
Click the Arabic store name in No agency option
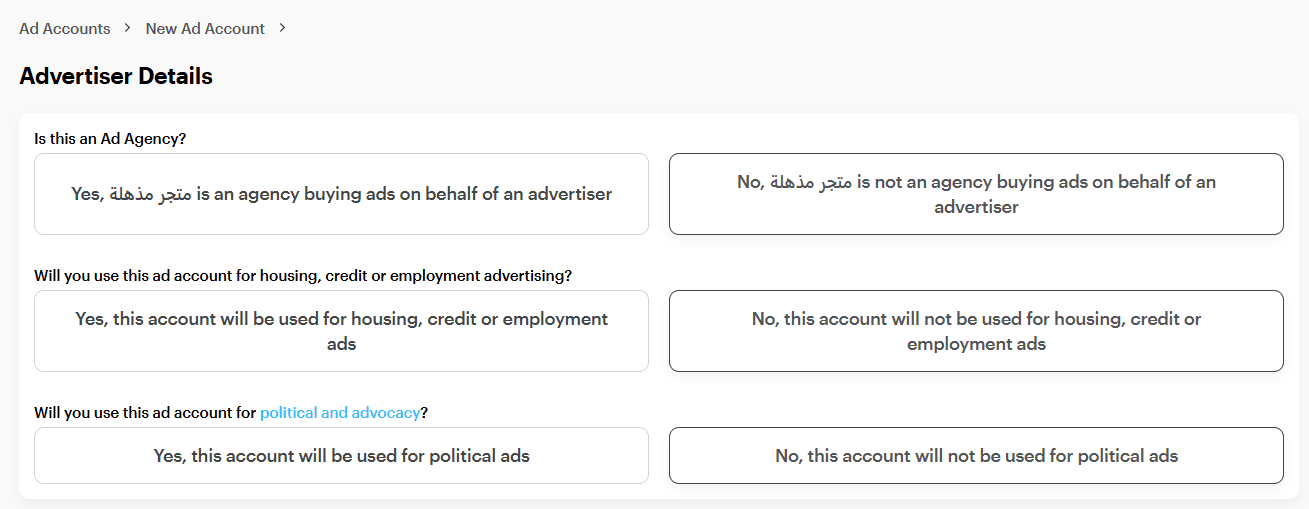tap(809, 182)
